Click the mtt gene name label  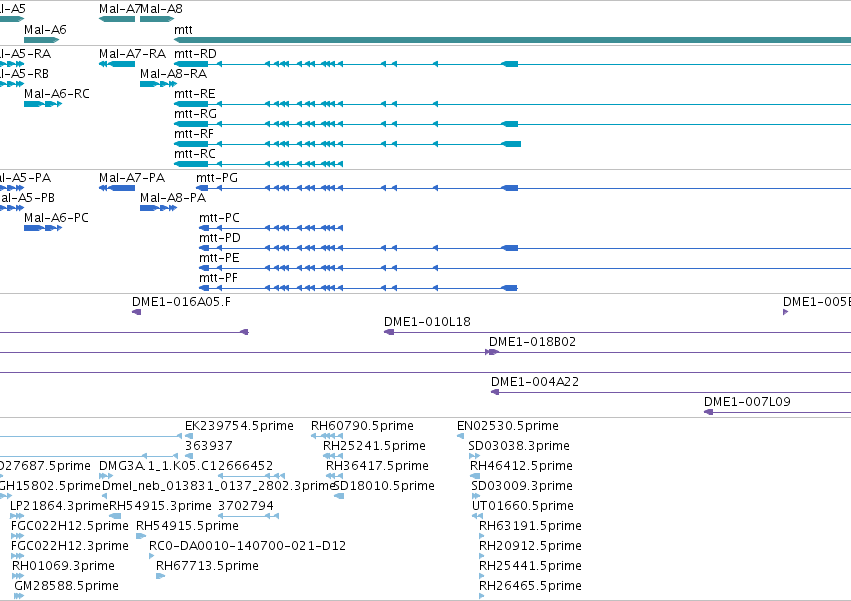(x=183, y=30)
